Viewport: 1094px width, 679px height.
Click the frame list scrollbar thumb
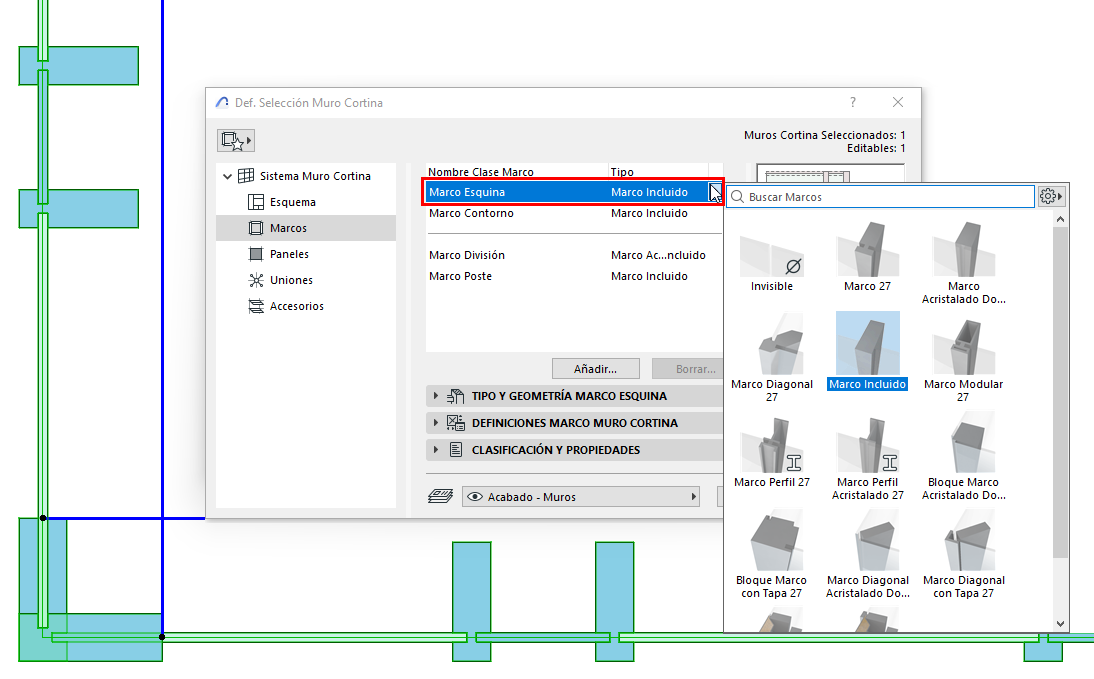pos(1061,391)
